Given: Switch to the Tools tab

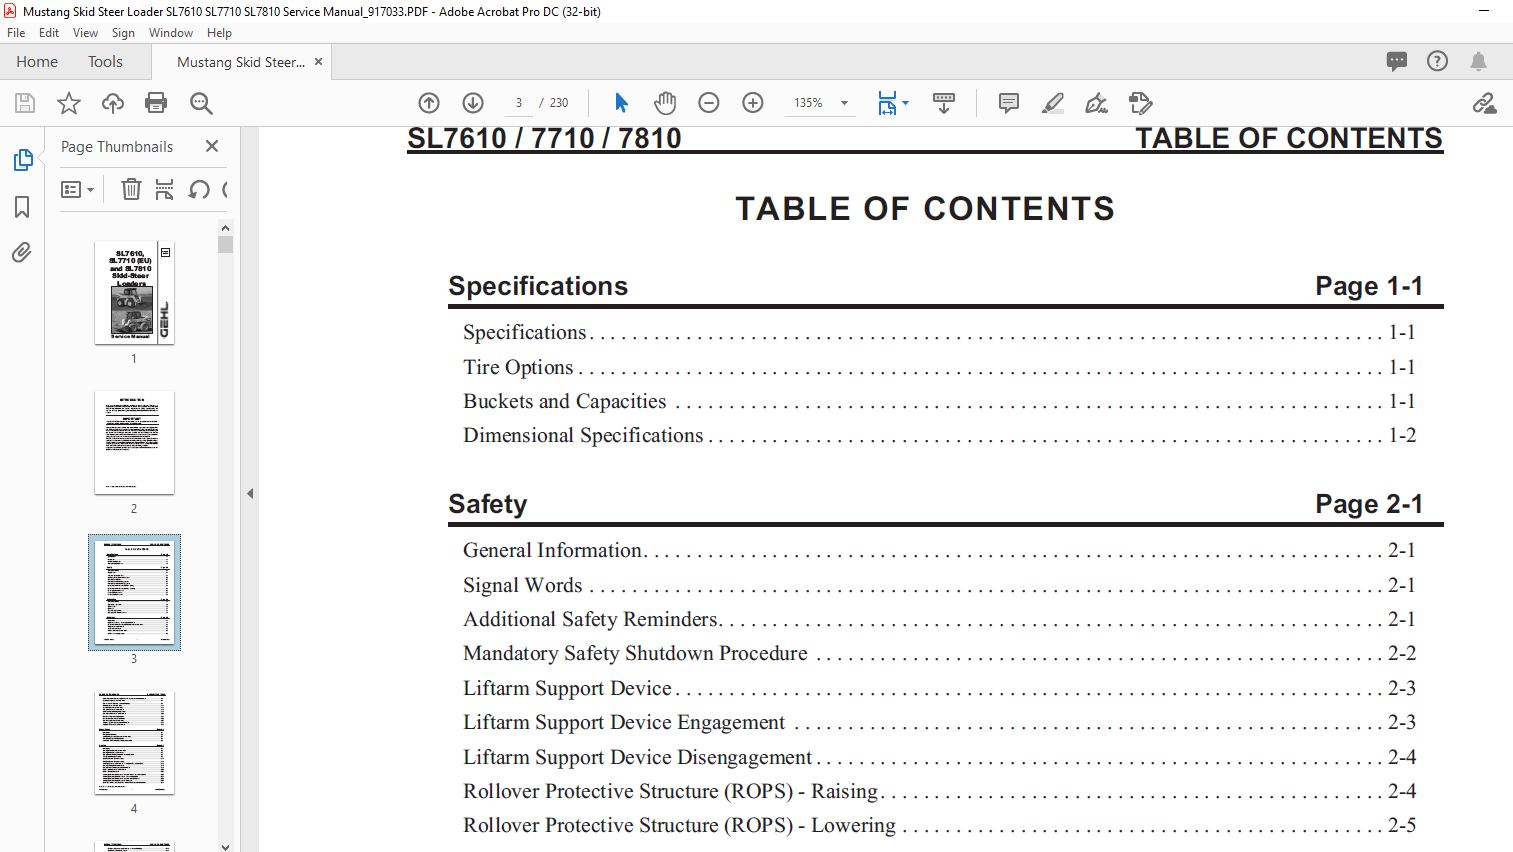Looking at the screenshot, I should [105, 62].
